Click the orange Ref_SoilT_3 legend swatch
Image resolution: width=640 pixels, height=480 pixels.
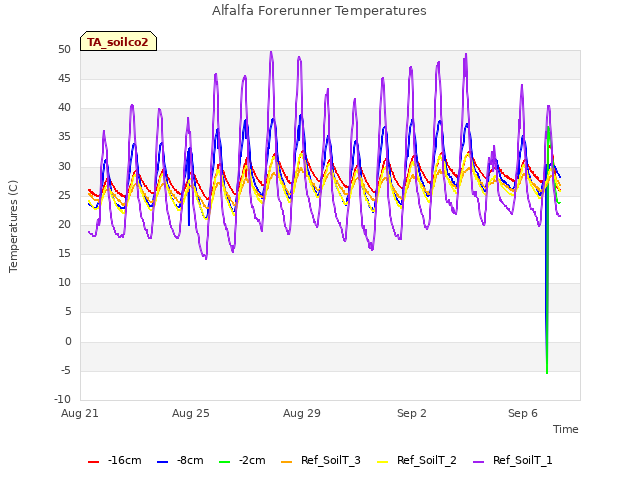pyautogui.click(x=287, y=462)
